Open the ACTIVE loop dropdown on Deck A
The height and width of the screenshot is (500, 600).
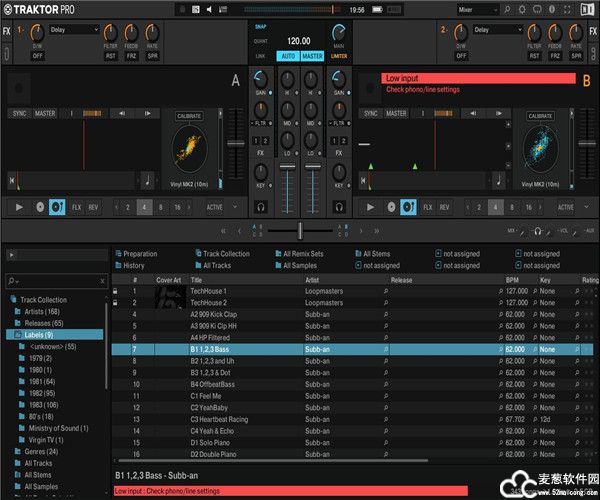[x=218, y=207]
